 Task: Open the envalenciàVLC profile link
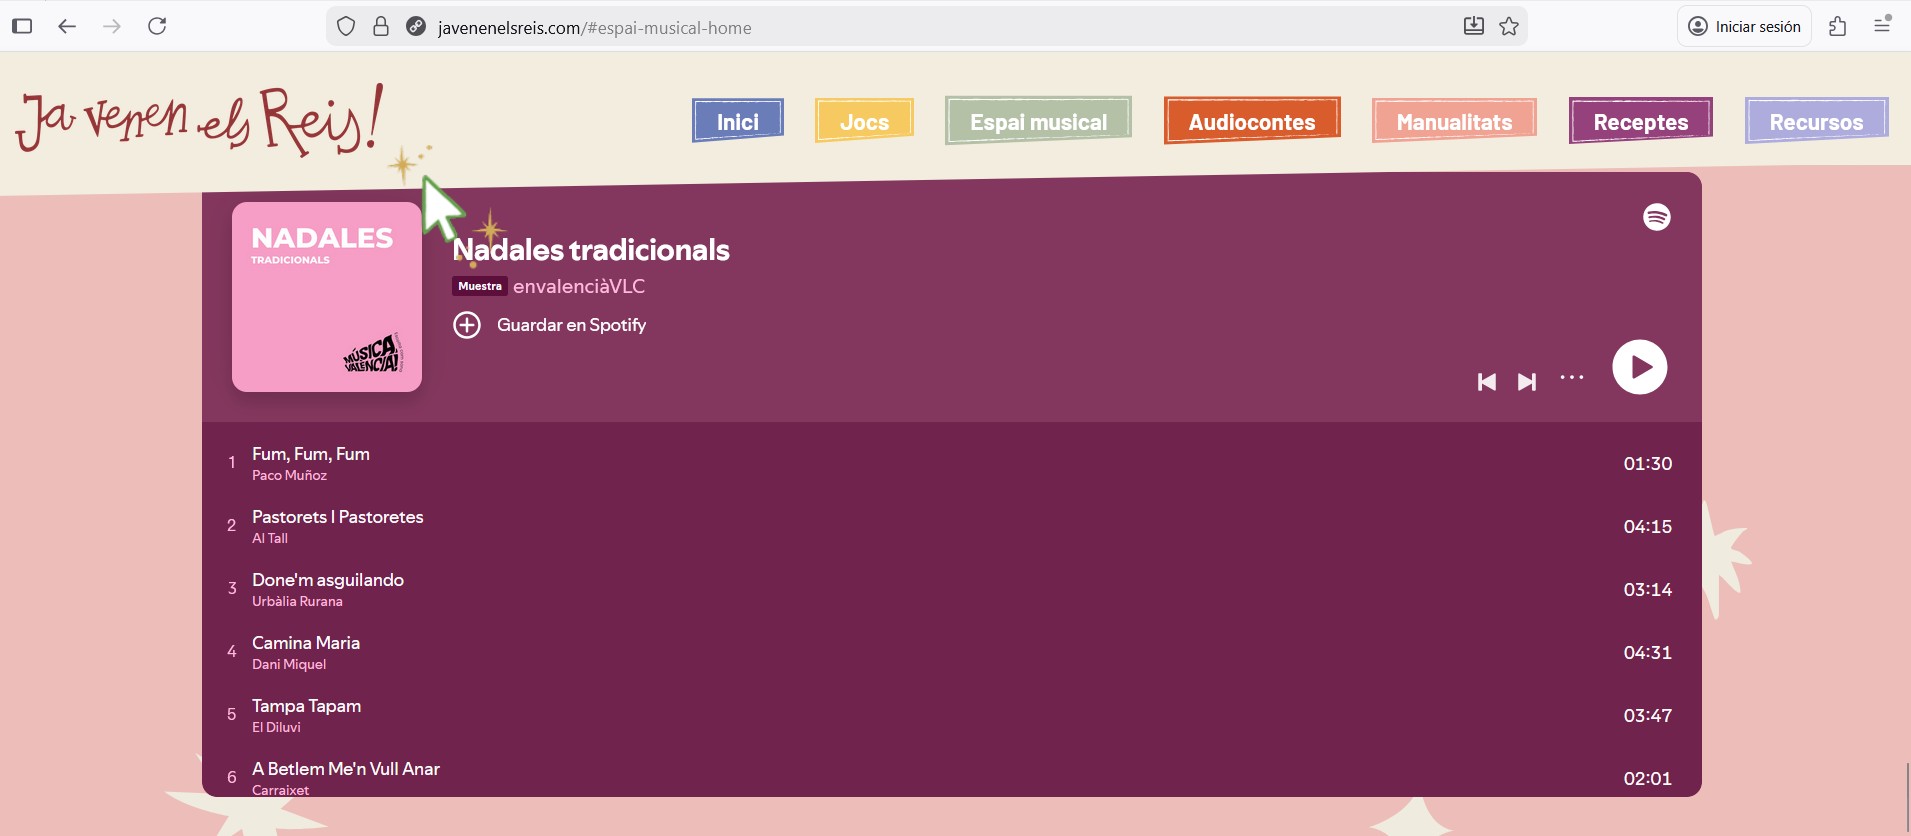[579, 287]
